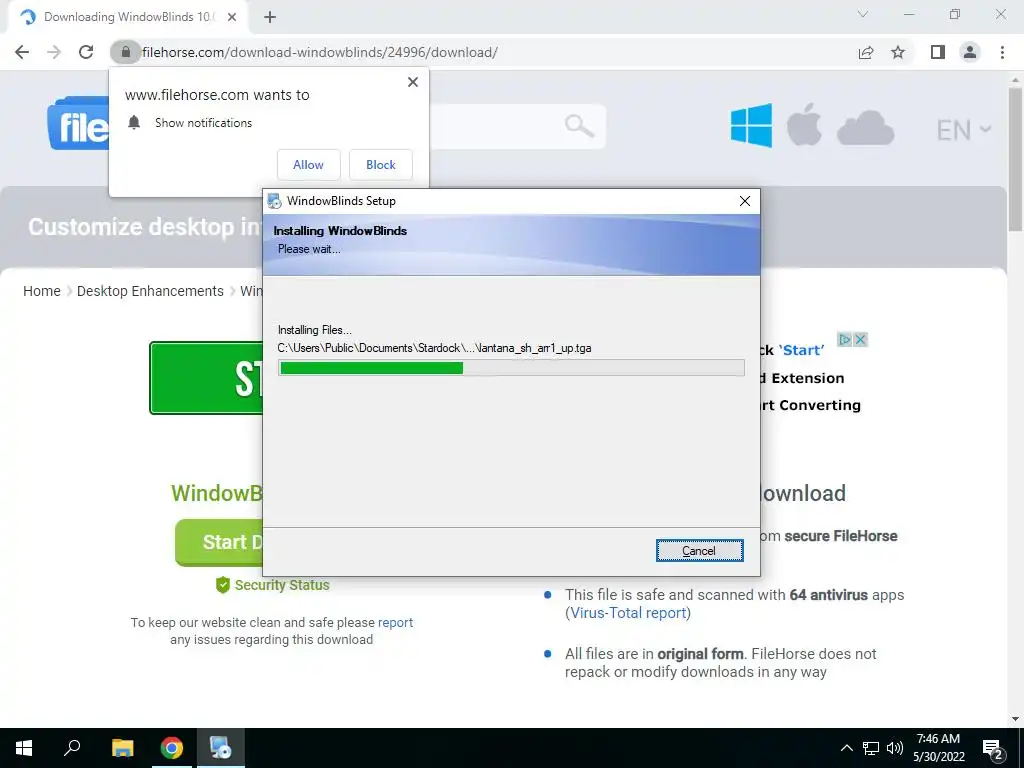1024x768 pixels.
Task: Open the Virus-Total report link
Action: (628, 613)
